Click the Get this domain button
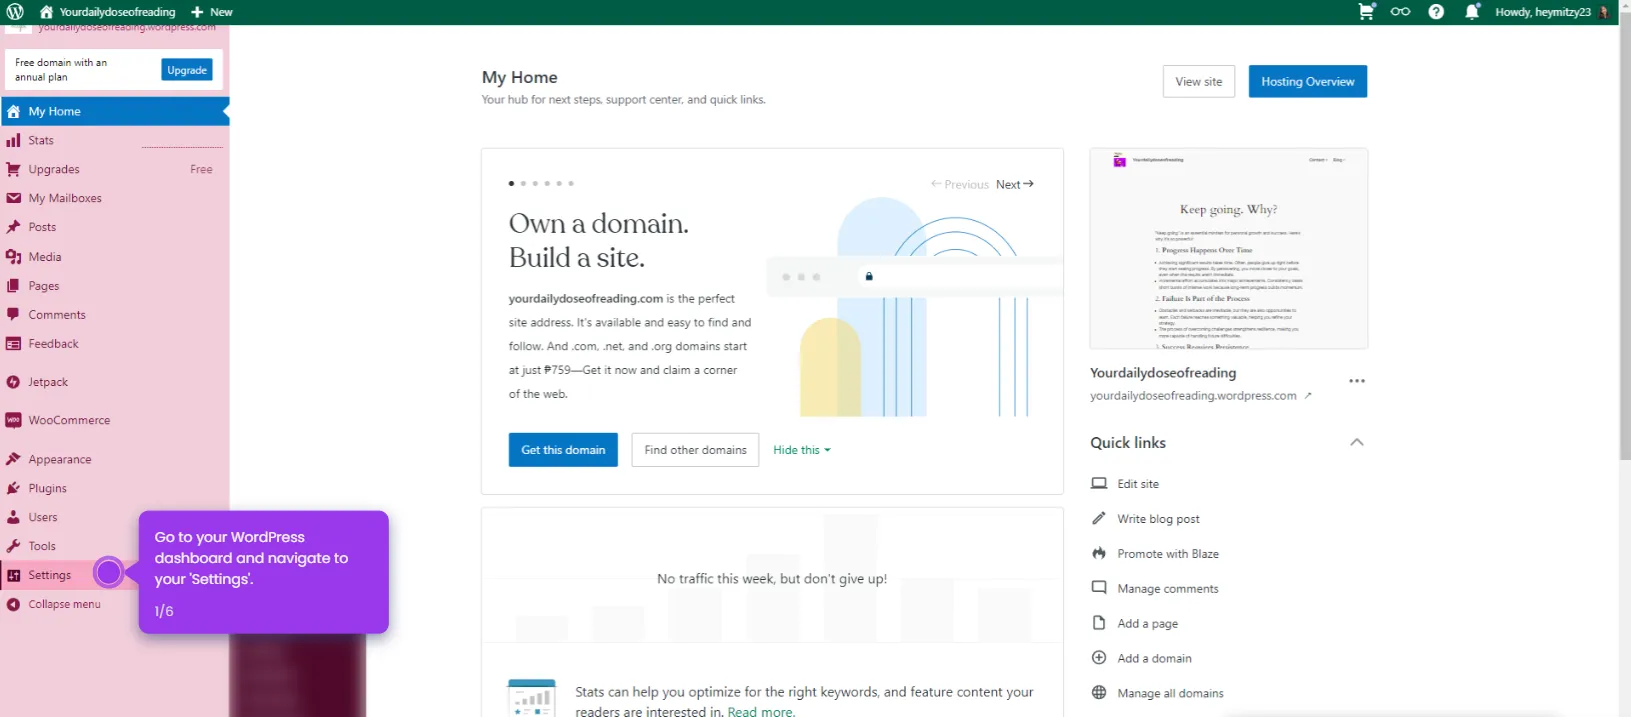 click(x=563, y=450)
